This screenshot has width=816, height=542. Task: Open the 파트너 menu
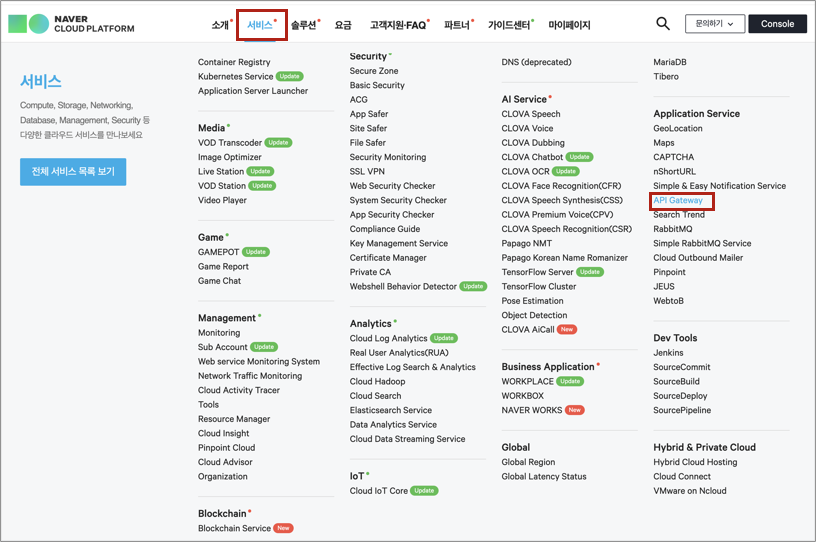click(457, 25)
